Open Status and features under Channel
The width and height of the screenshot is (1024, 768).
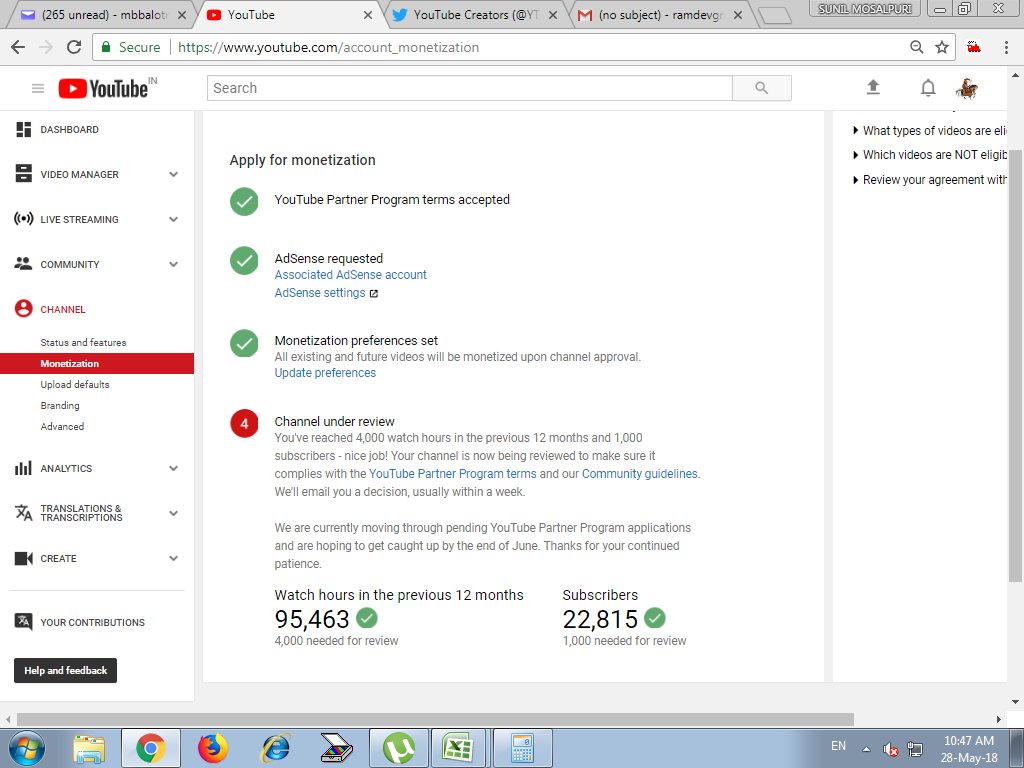(83, 342)
